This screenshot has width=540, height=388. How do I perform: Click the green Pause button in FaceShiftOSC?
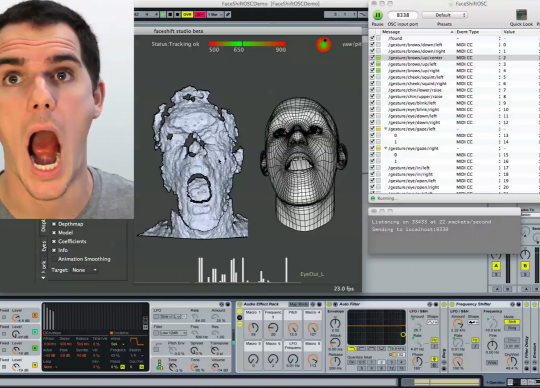tap(377, 15)
